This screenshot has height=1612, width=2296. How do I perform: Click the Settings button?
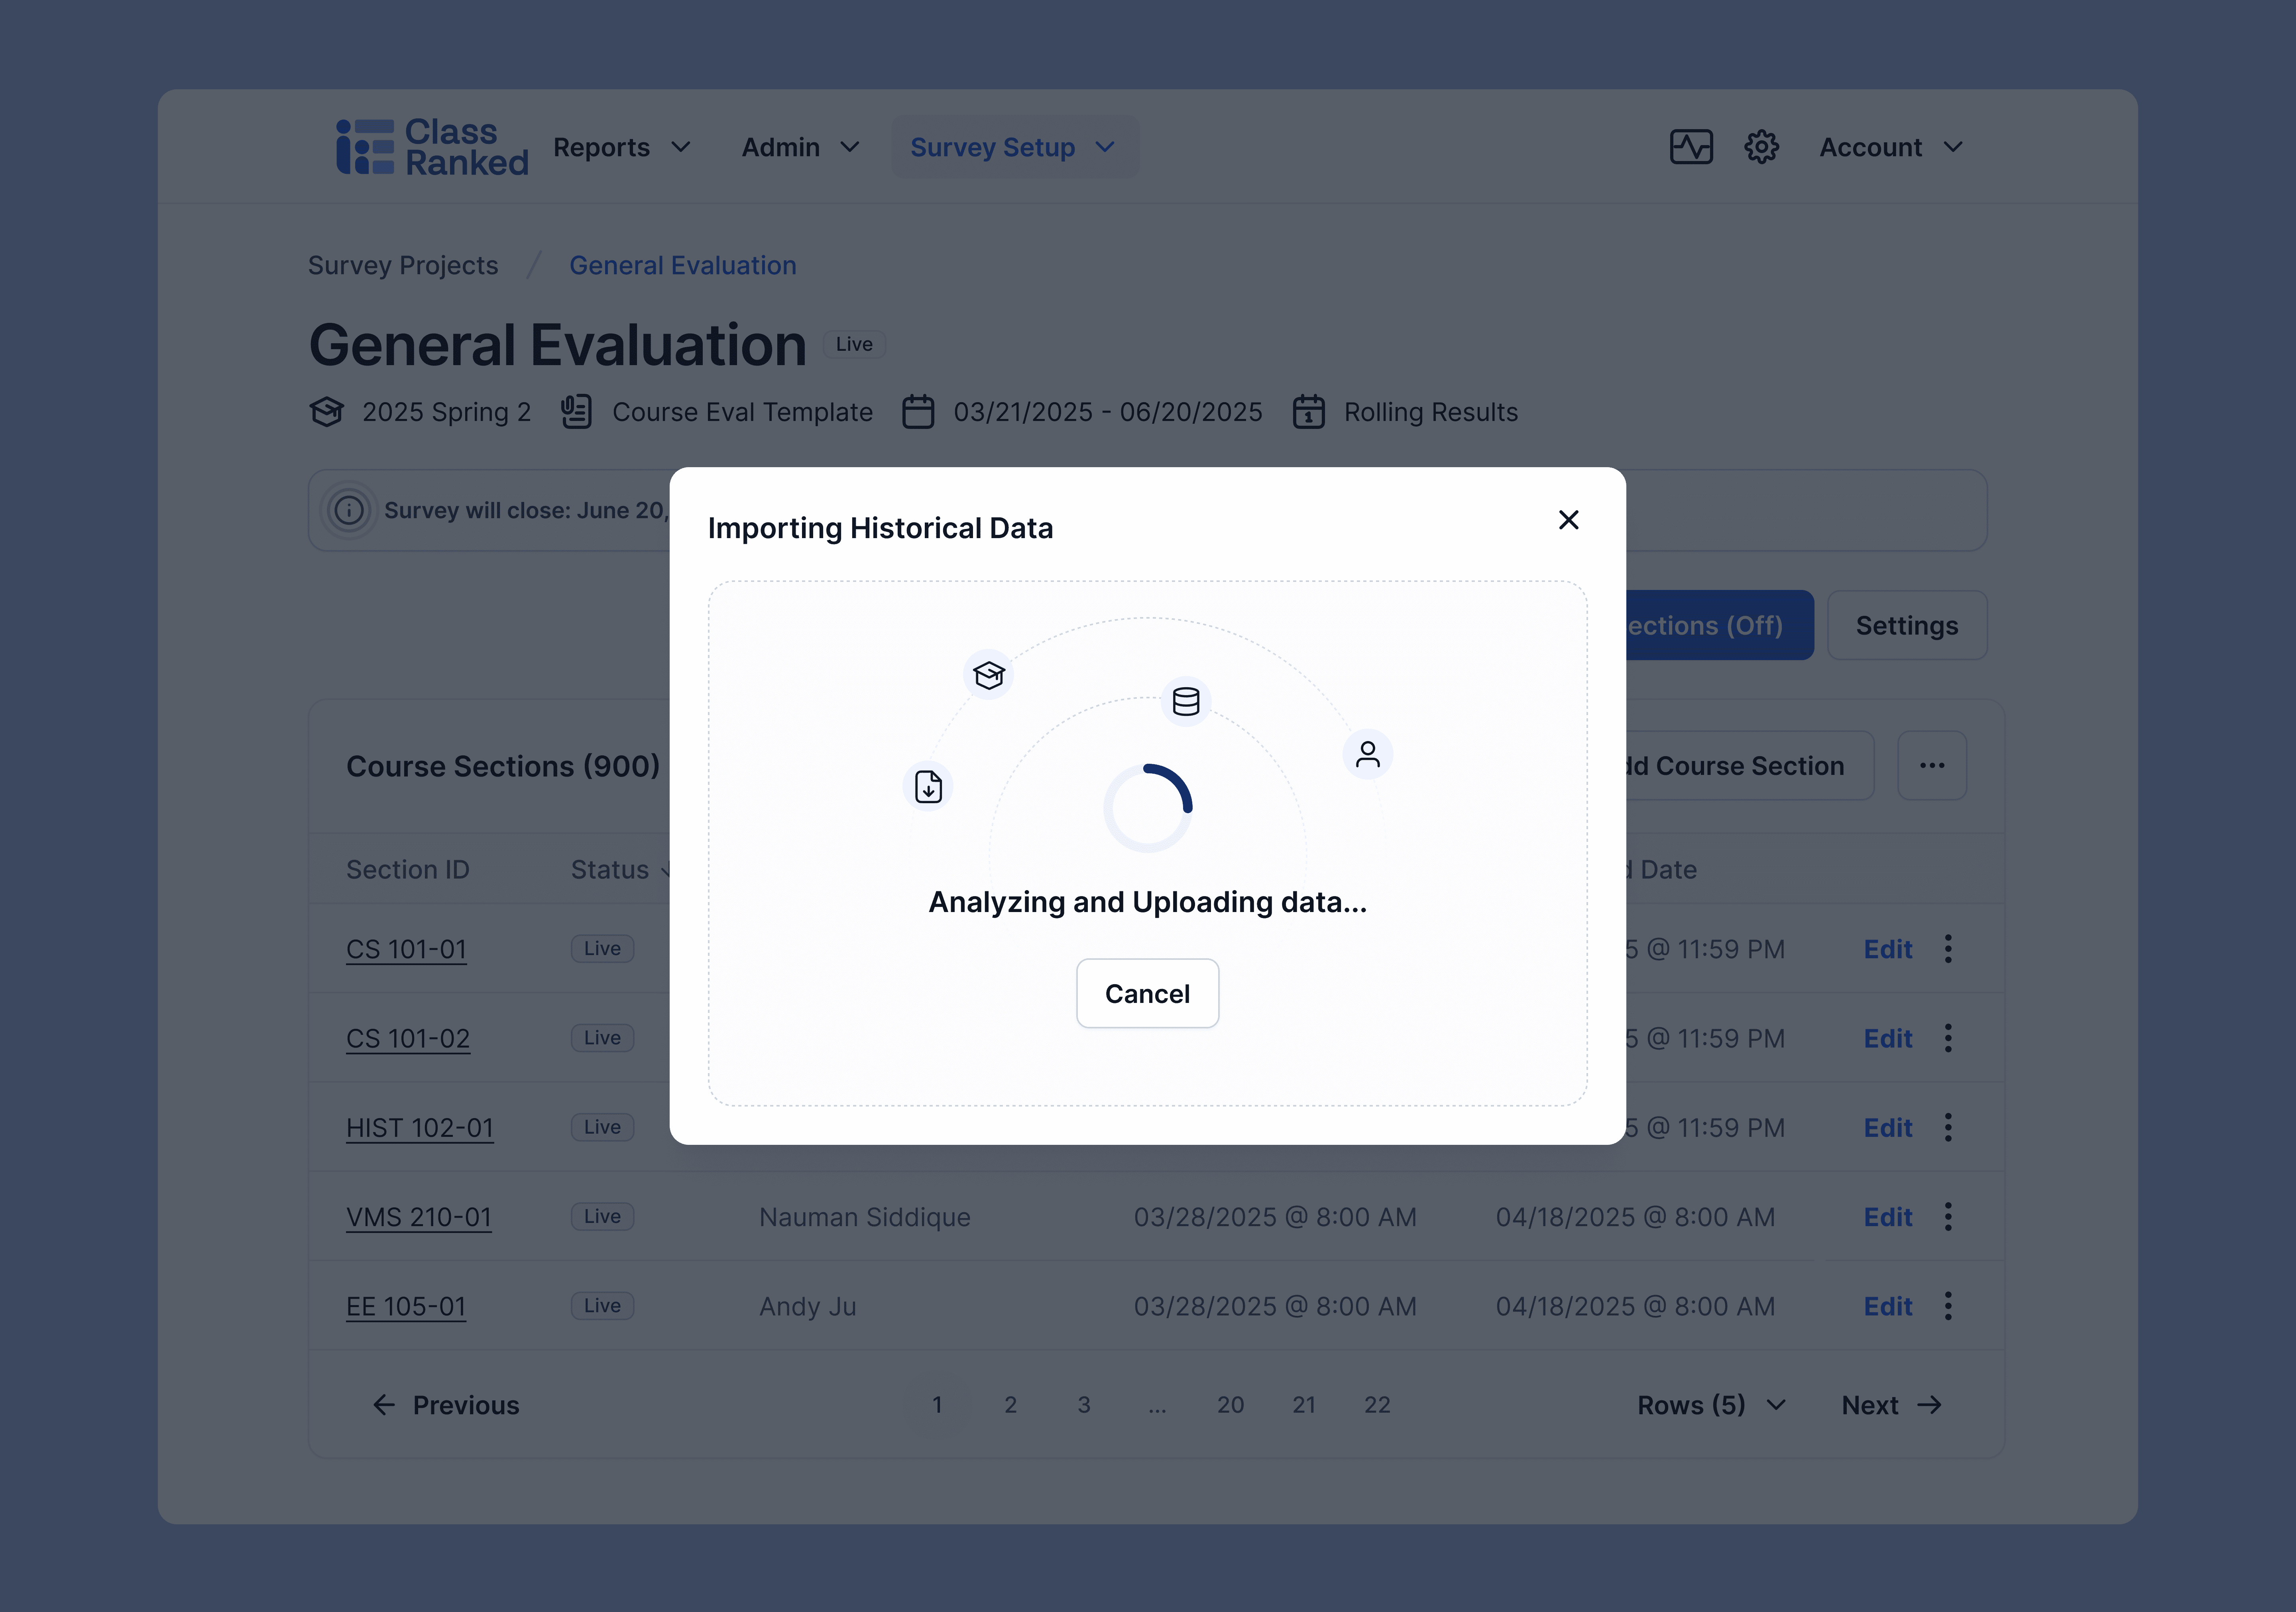pyautogui.click(x=1906, y=625)
